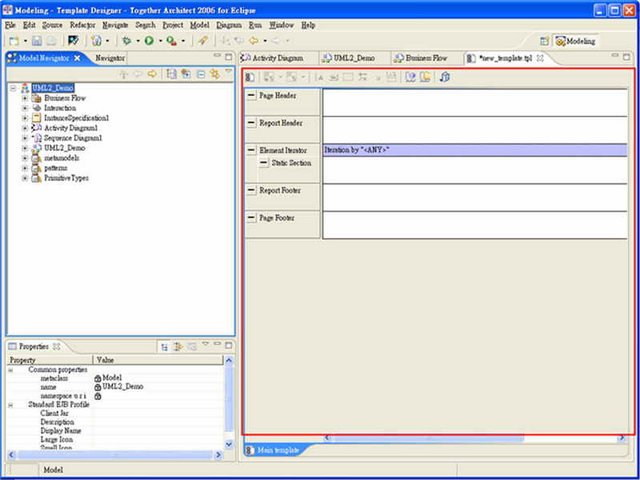Select the Interaction tree item
Viewport: 640px width, 480px height.
(60, 108)
